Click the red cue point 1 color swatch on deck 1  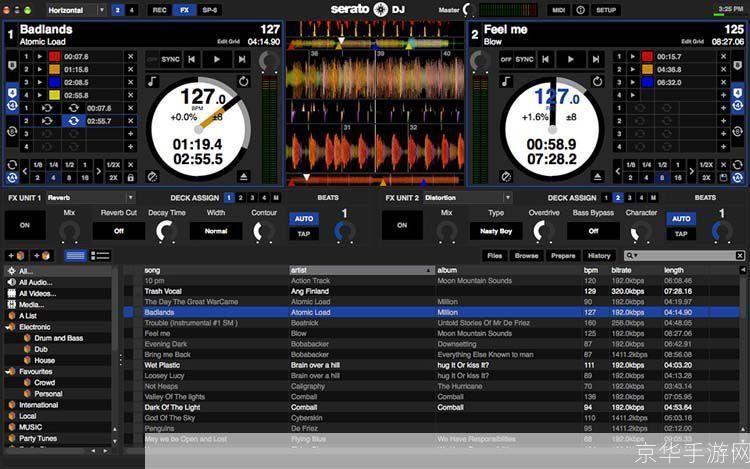[55, 56]
